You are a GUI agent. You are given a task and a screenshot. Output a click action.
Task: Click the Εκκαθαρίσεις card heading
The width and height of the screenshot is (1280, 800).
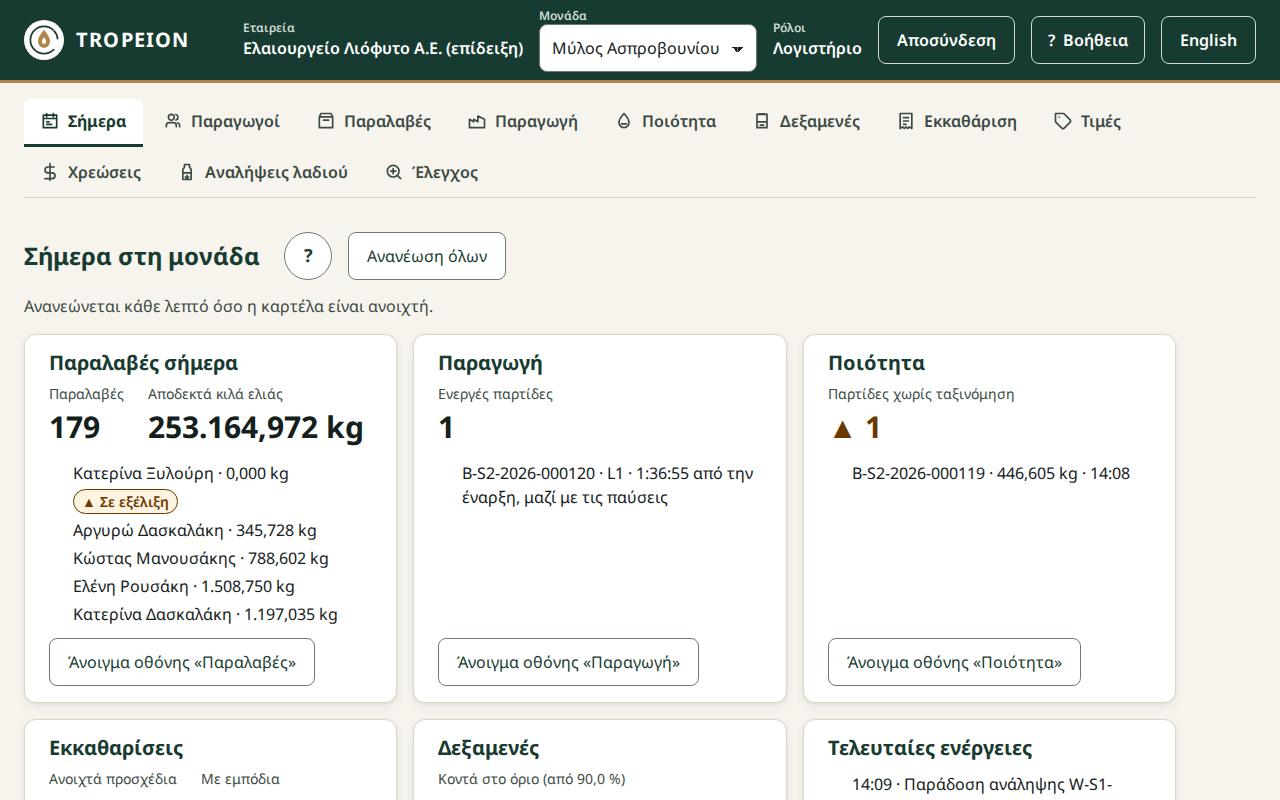click(x=116, y=748)
